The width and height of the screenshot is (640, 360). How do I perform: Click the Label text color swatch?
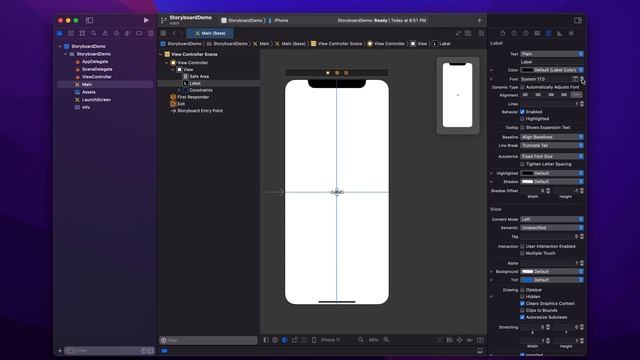click(527, 70)
